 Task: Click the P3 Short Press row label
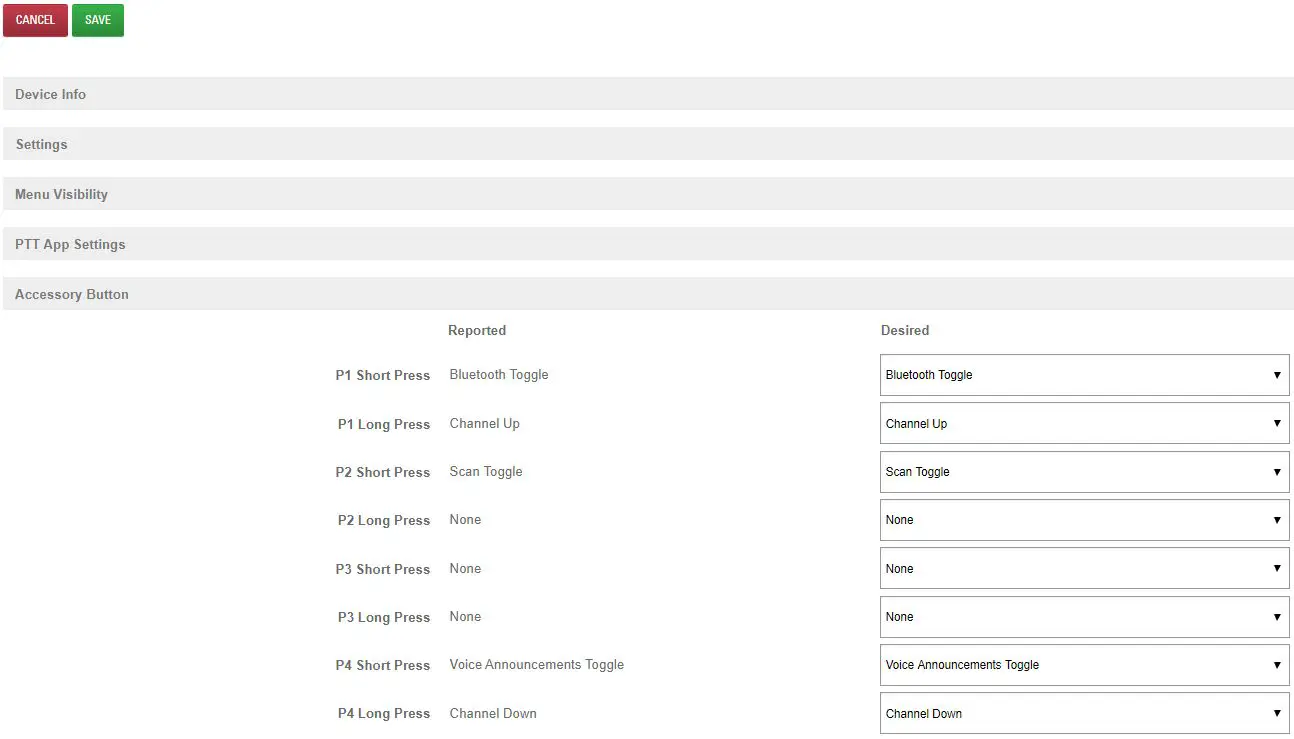tap(383, 570)
